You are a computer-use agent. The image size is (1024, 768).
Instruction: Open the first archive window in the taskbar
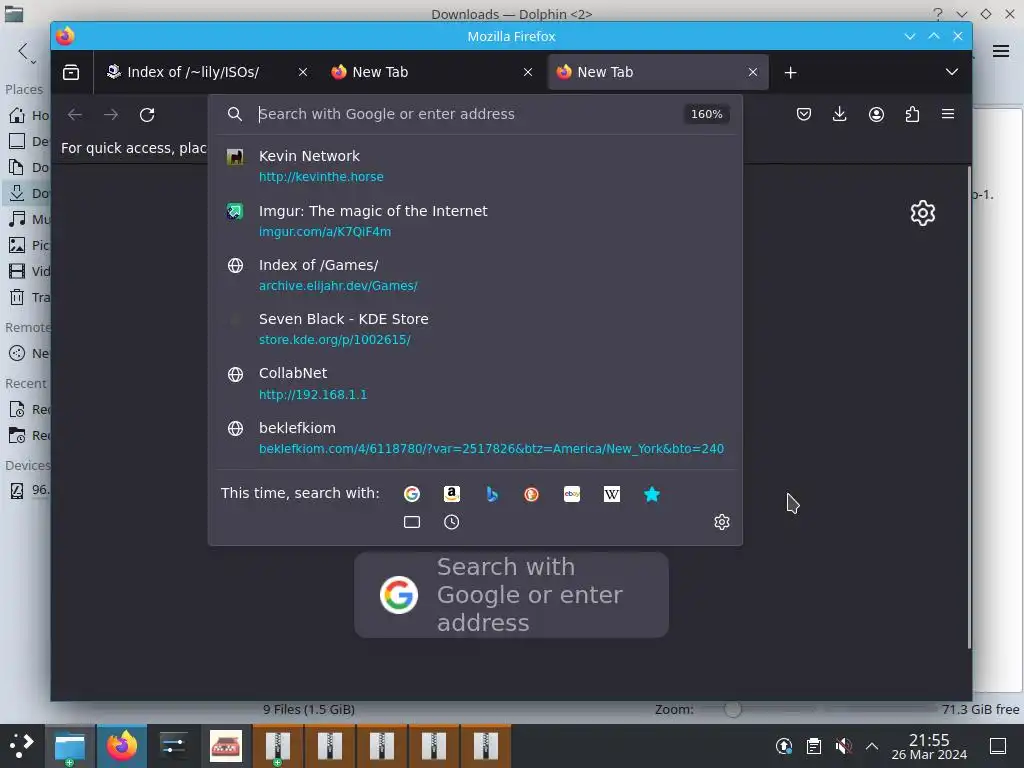[278, 746]
